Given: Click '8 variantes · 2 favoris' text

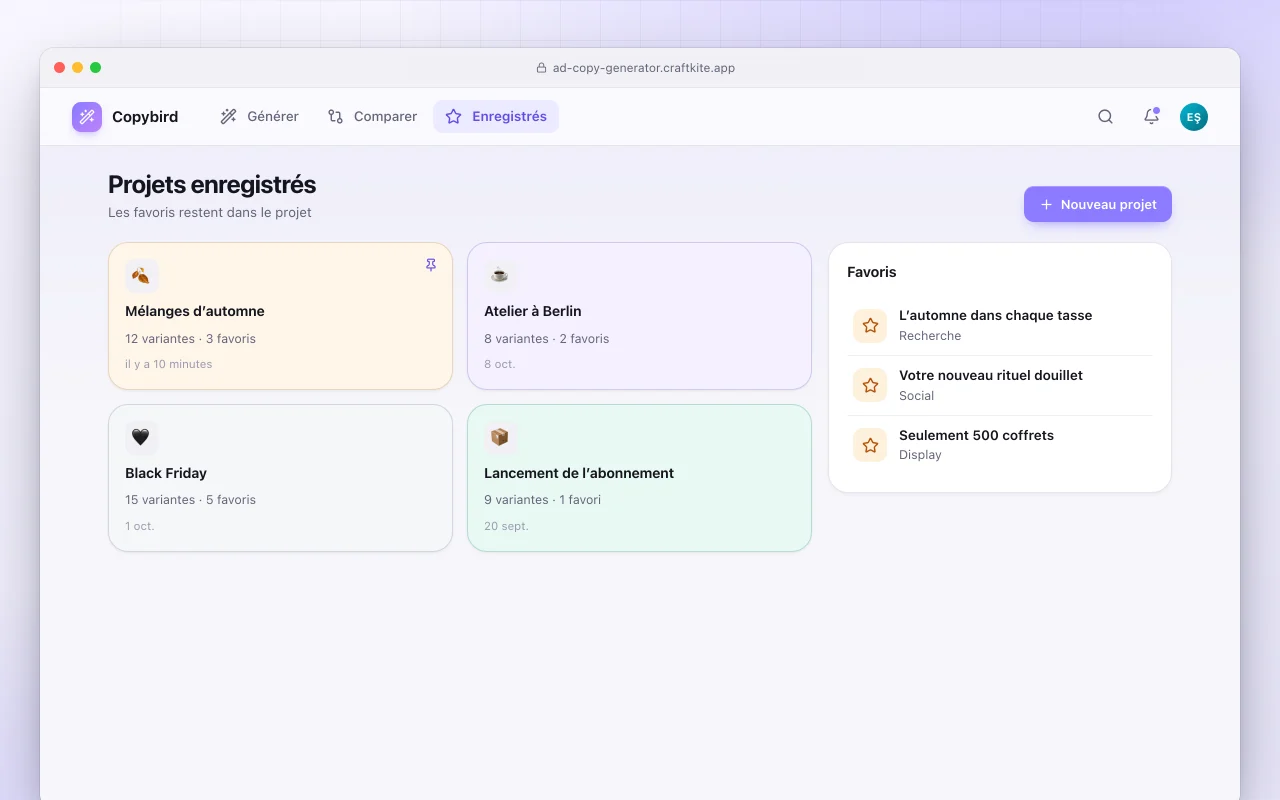Looking at the screenshot, I should 546,339.
